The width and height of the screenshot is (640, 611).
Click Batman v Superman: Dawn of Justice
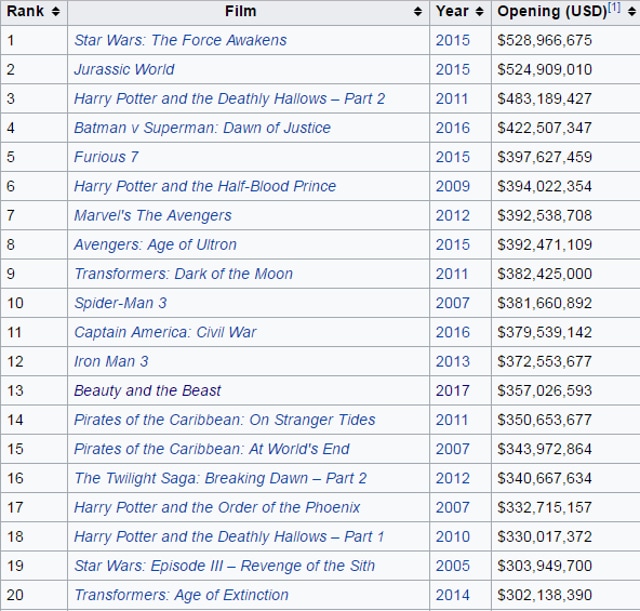202,128
